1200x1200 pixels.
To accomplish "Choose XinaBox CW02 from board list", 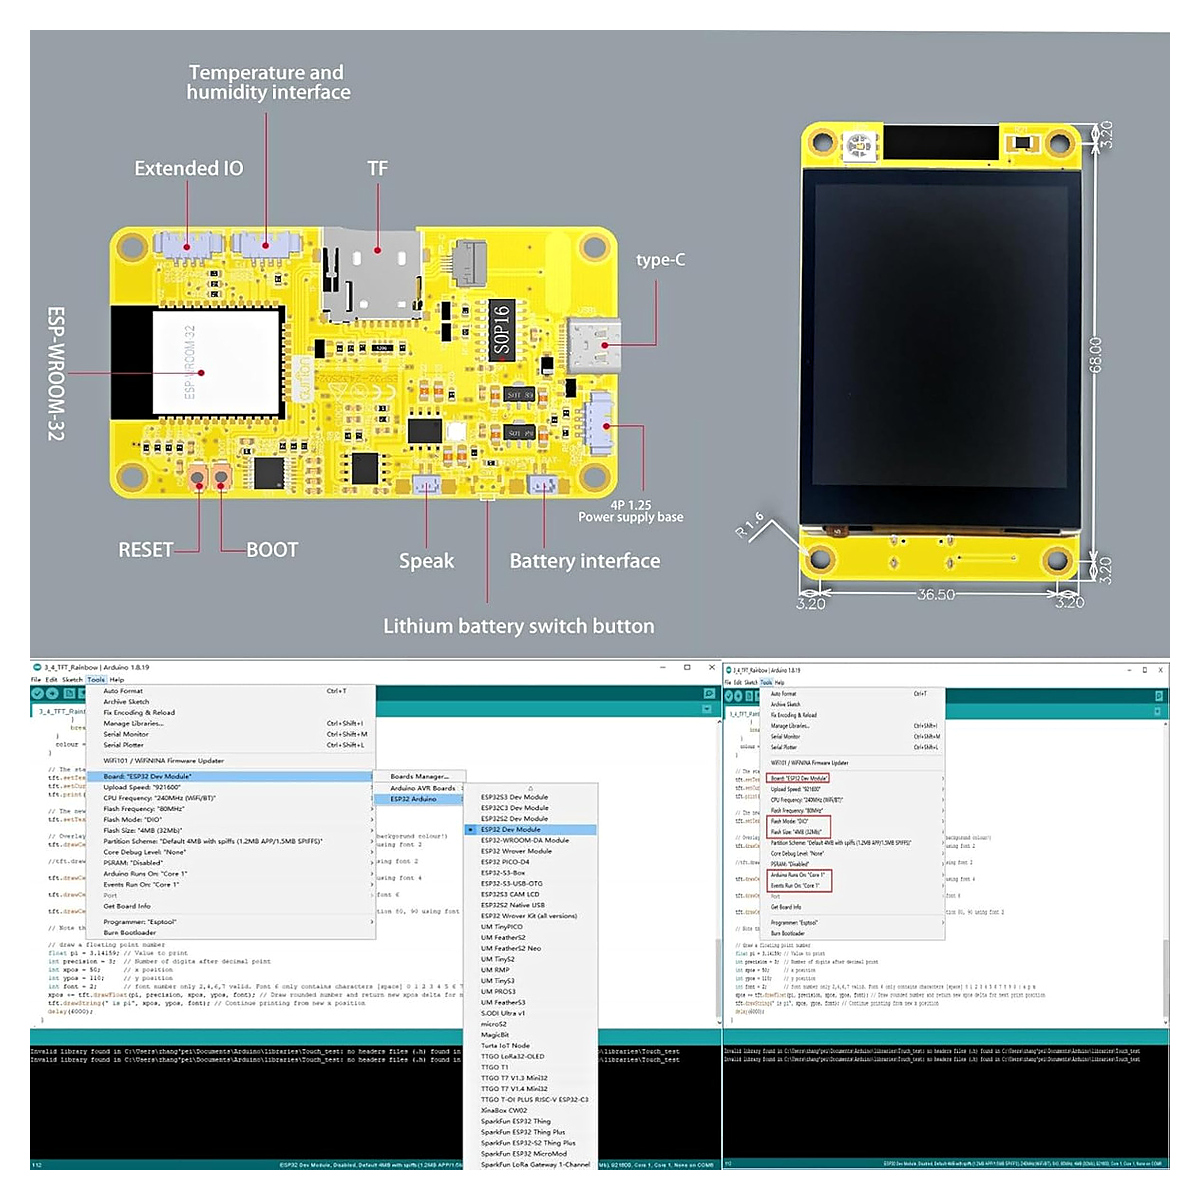I will tap(531, 1110).
